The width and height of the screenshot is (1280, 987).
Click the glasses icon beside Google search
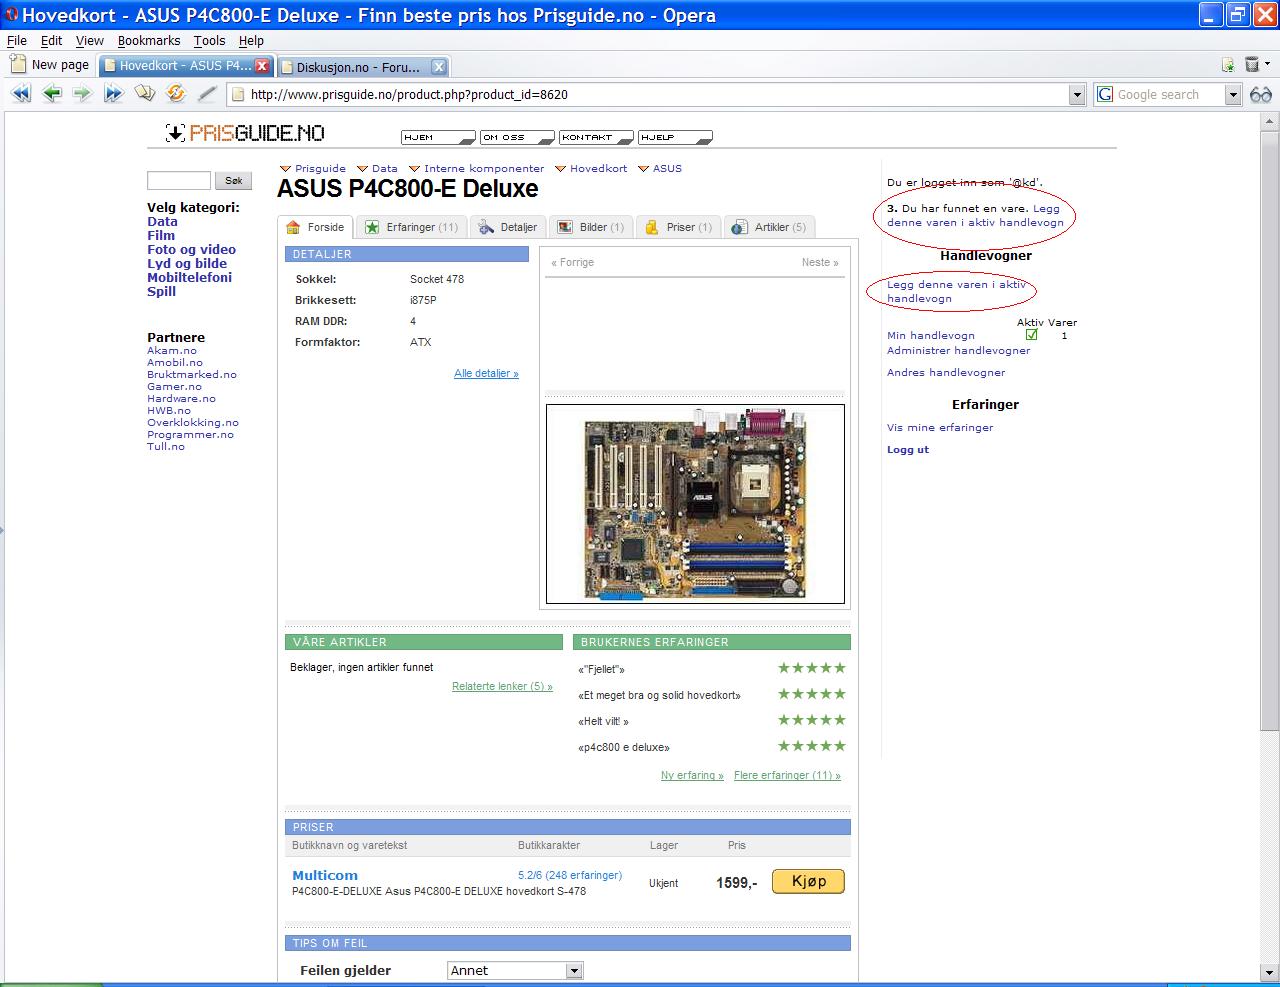pos(1261,95)
